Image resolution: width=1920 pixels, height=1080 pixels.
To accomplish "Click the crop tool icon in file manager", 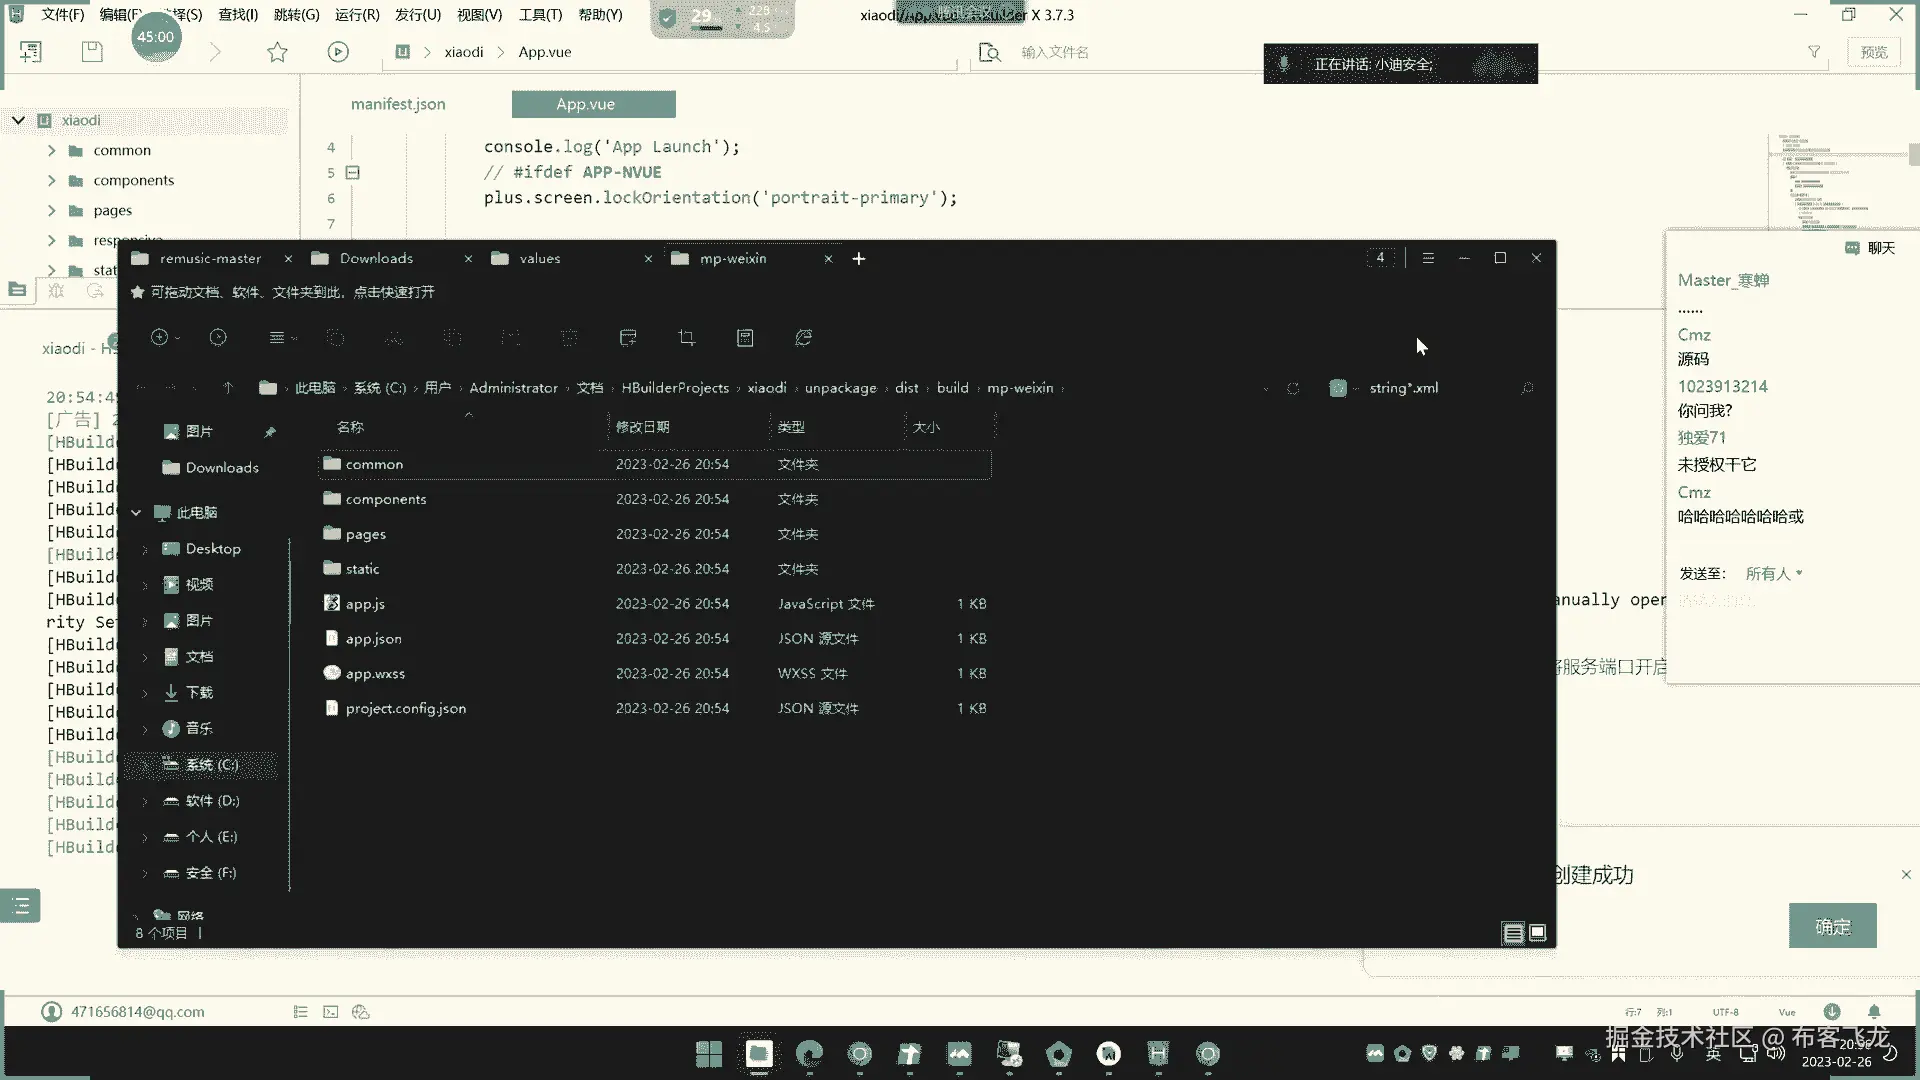I will click(686, 338).
